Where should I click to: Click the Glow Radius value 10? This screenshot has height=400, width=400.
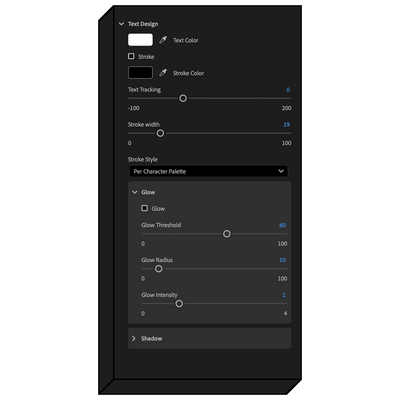tap(282, 260)
